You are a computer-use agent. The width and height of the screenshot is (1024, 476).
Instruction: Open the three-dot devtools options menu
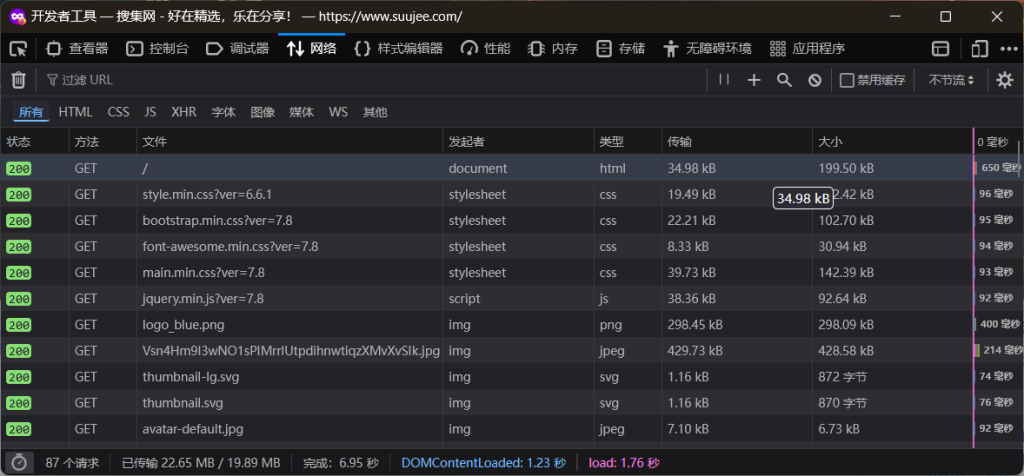pos(1007,48)
